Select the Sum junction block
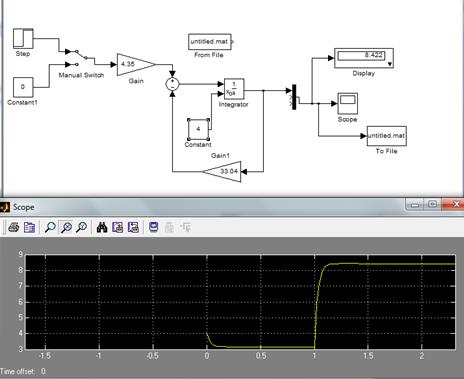Screen dimensions: 464x379 coord(172,84)
